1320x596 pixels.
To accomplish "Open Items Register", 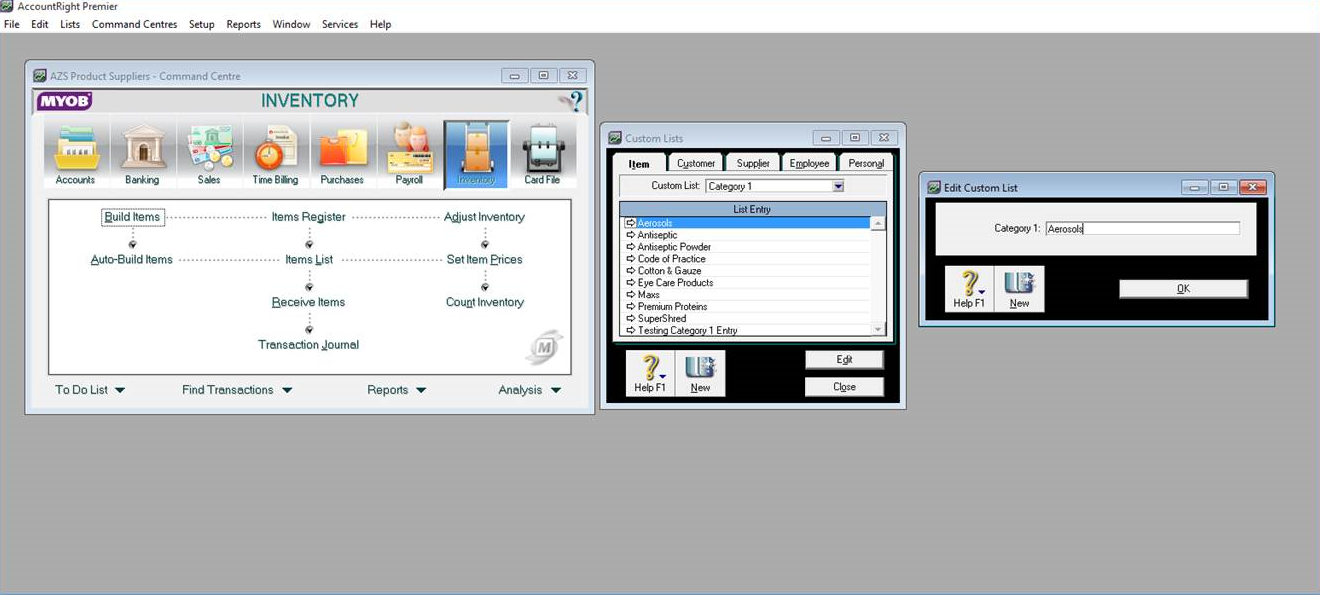I will tap(309, 217).
